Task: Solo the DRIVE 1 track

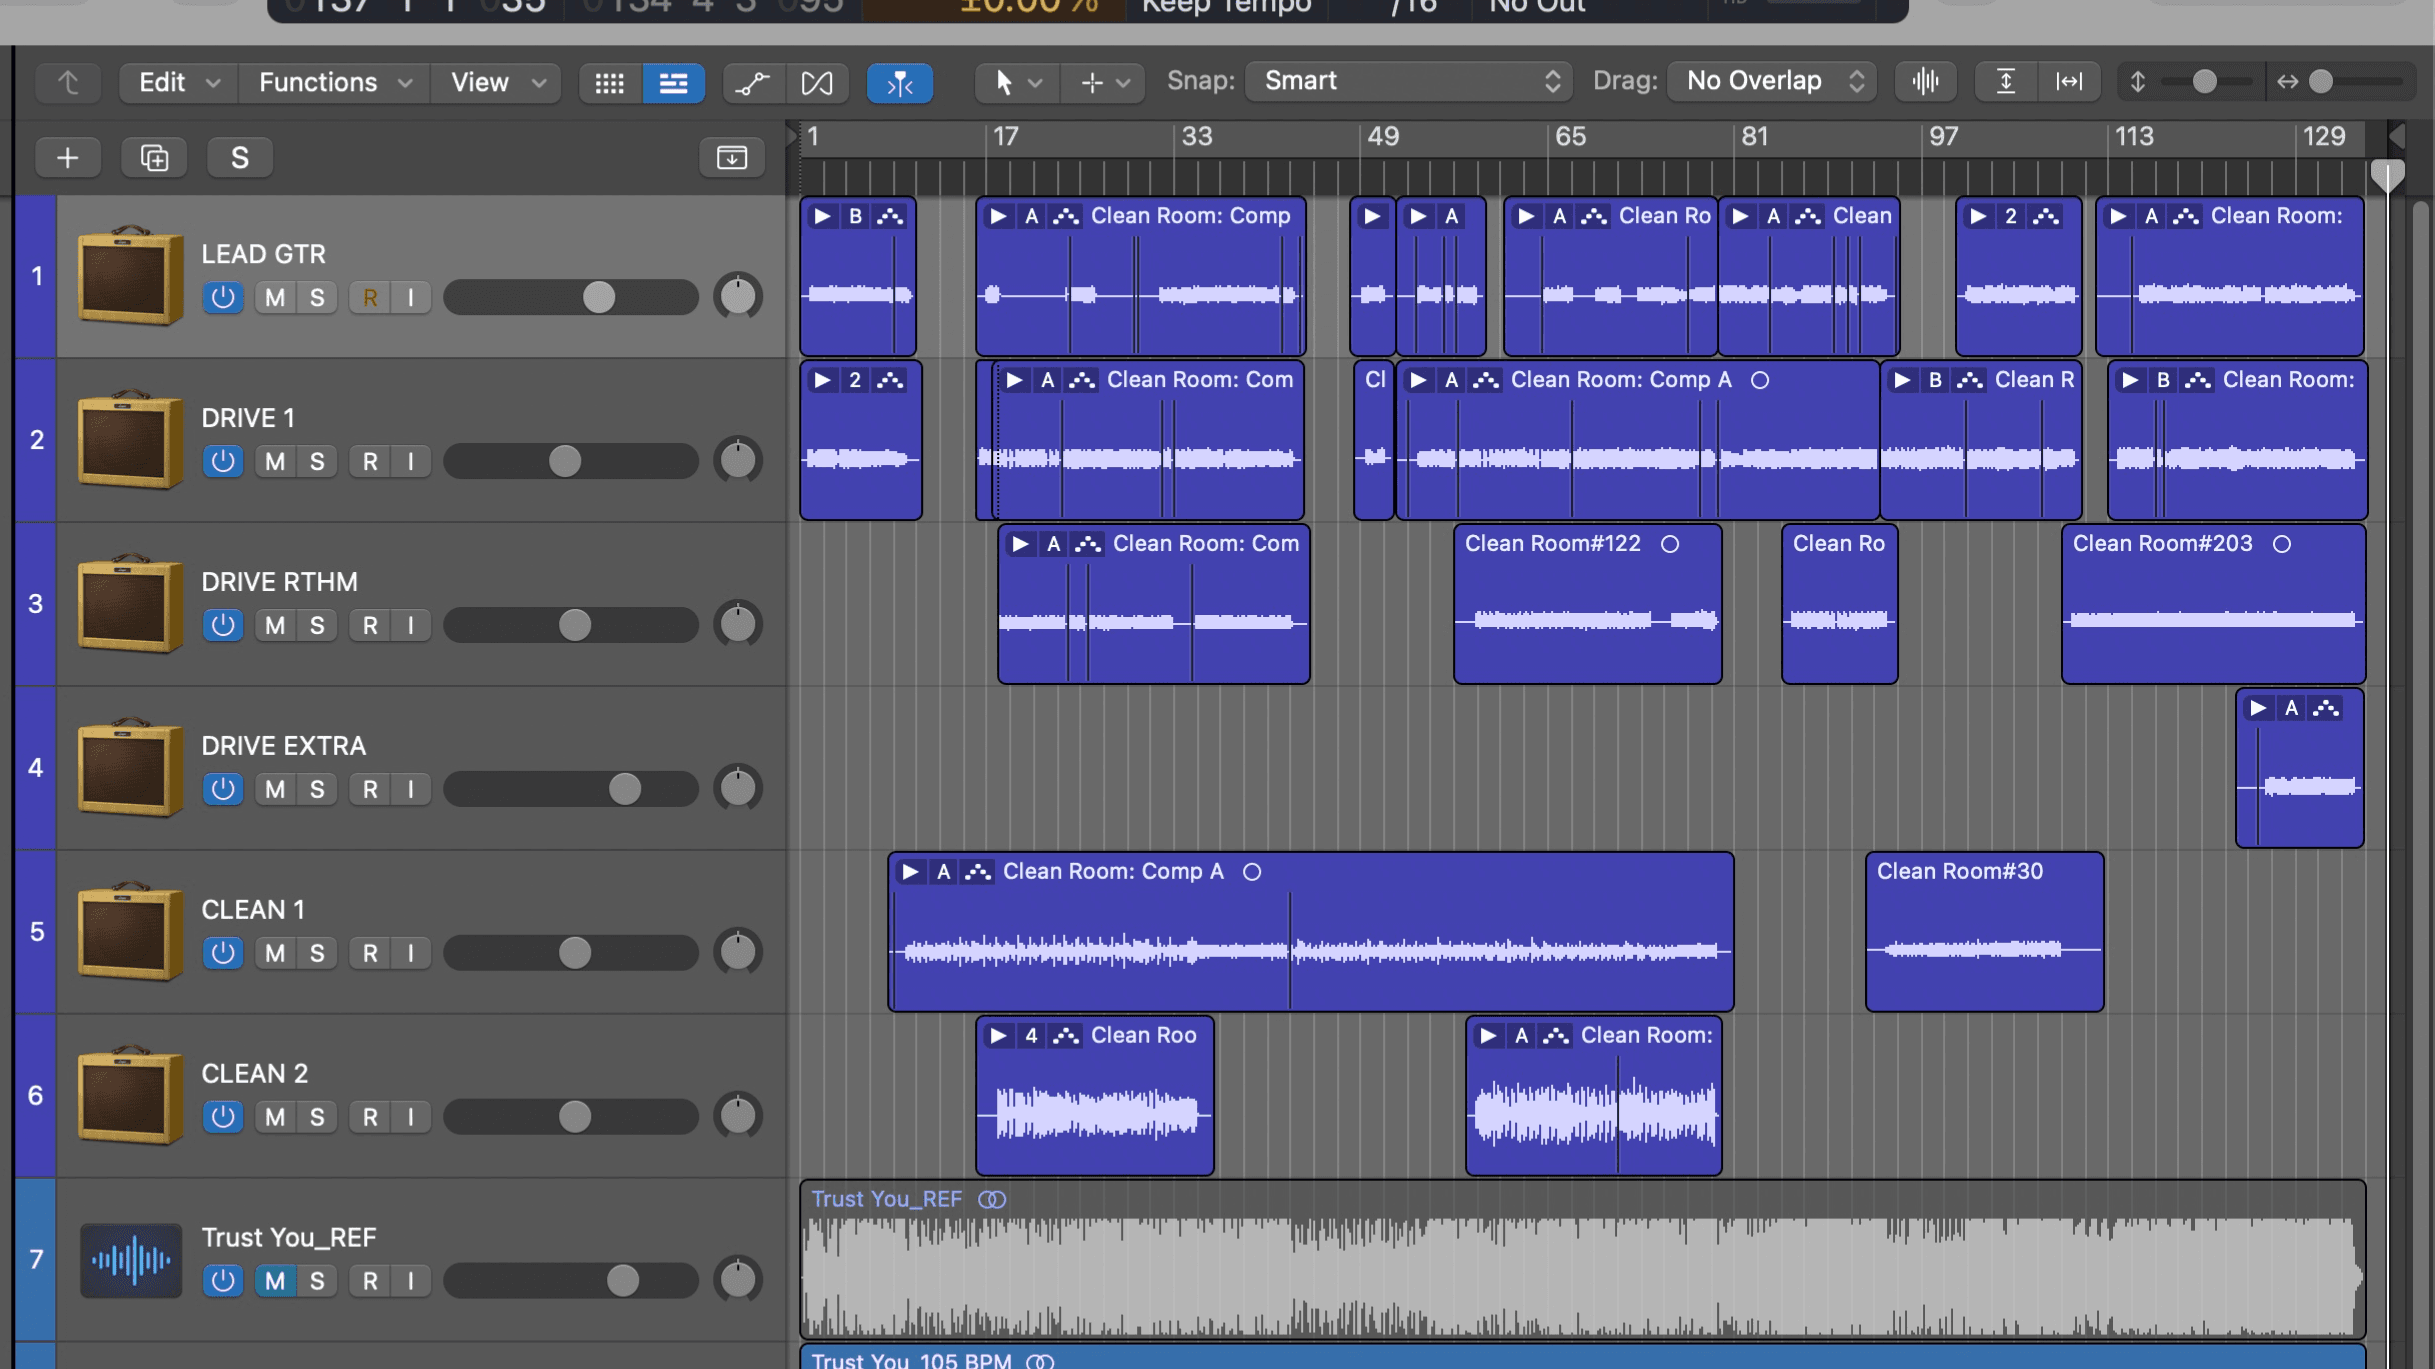Action: pos(317,461)
